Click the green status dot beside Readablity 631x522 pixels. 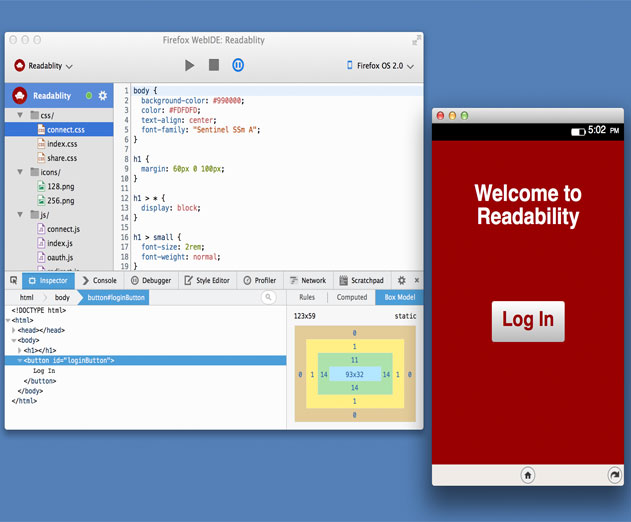89,95
